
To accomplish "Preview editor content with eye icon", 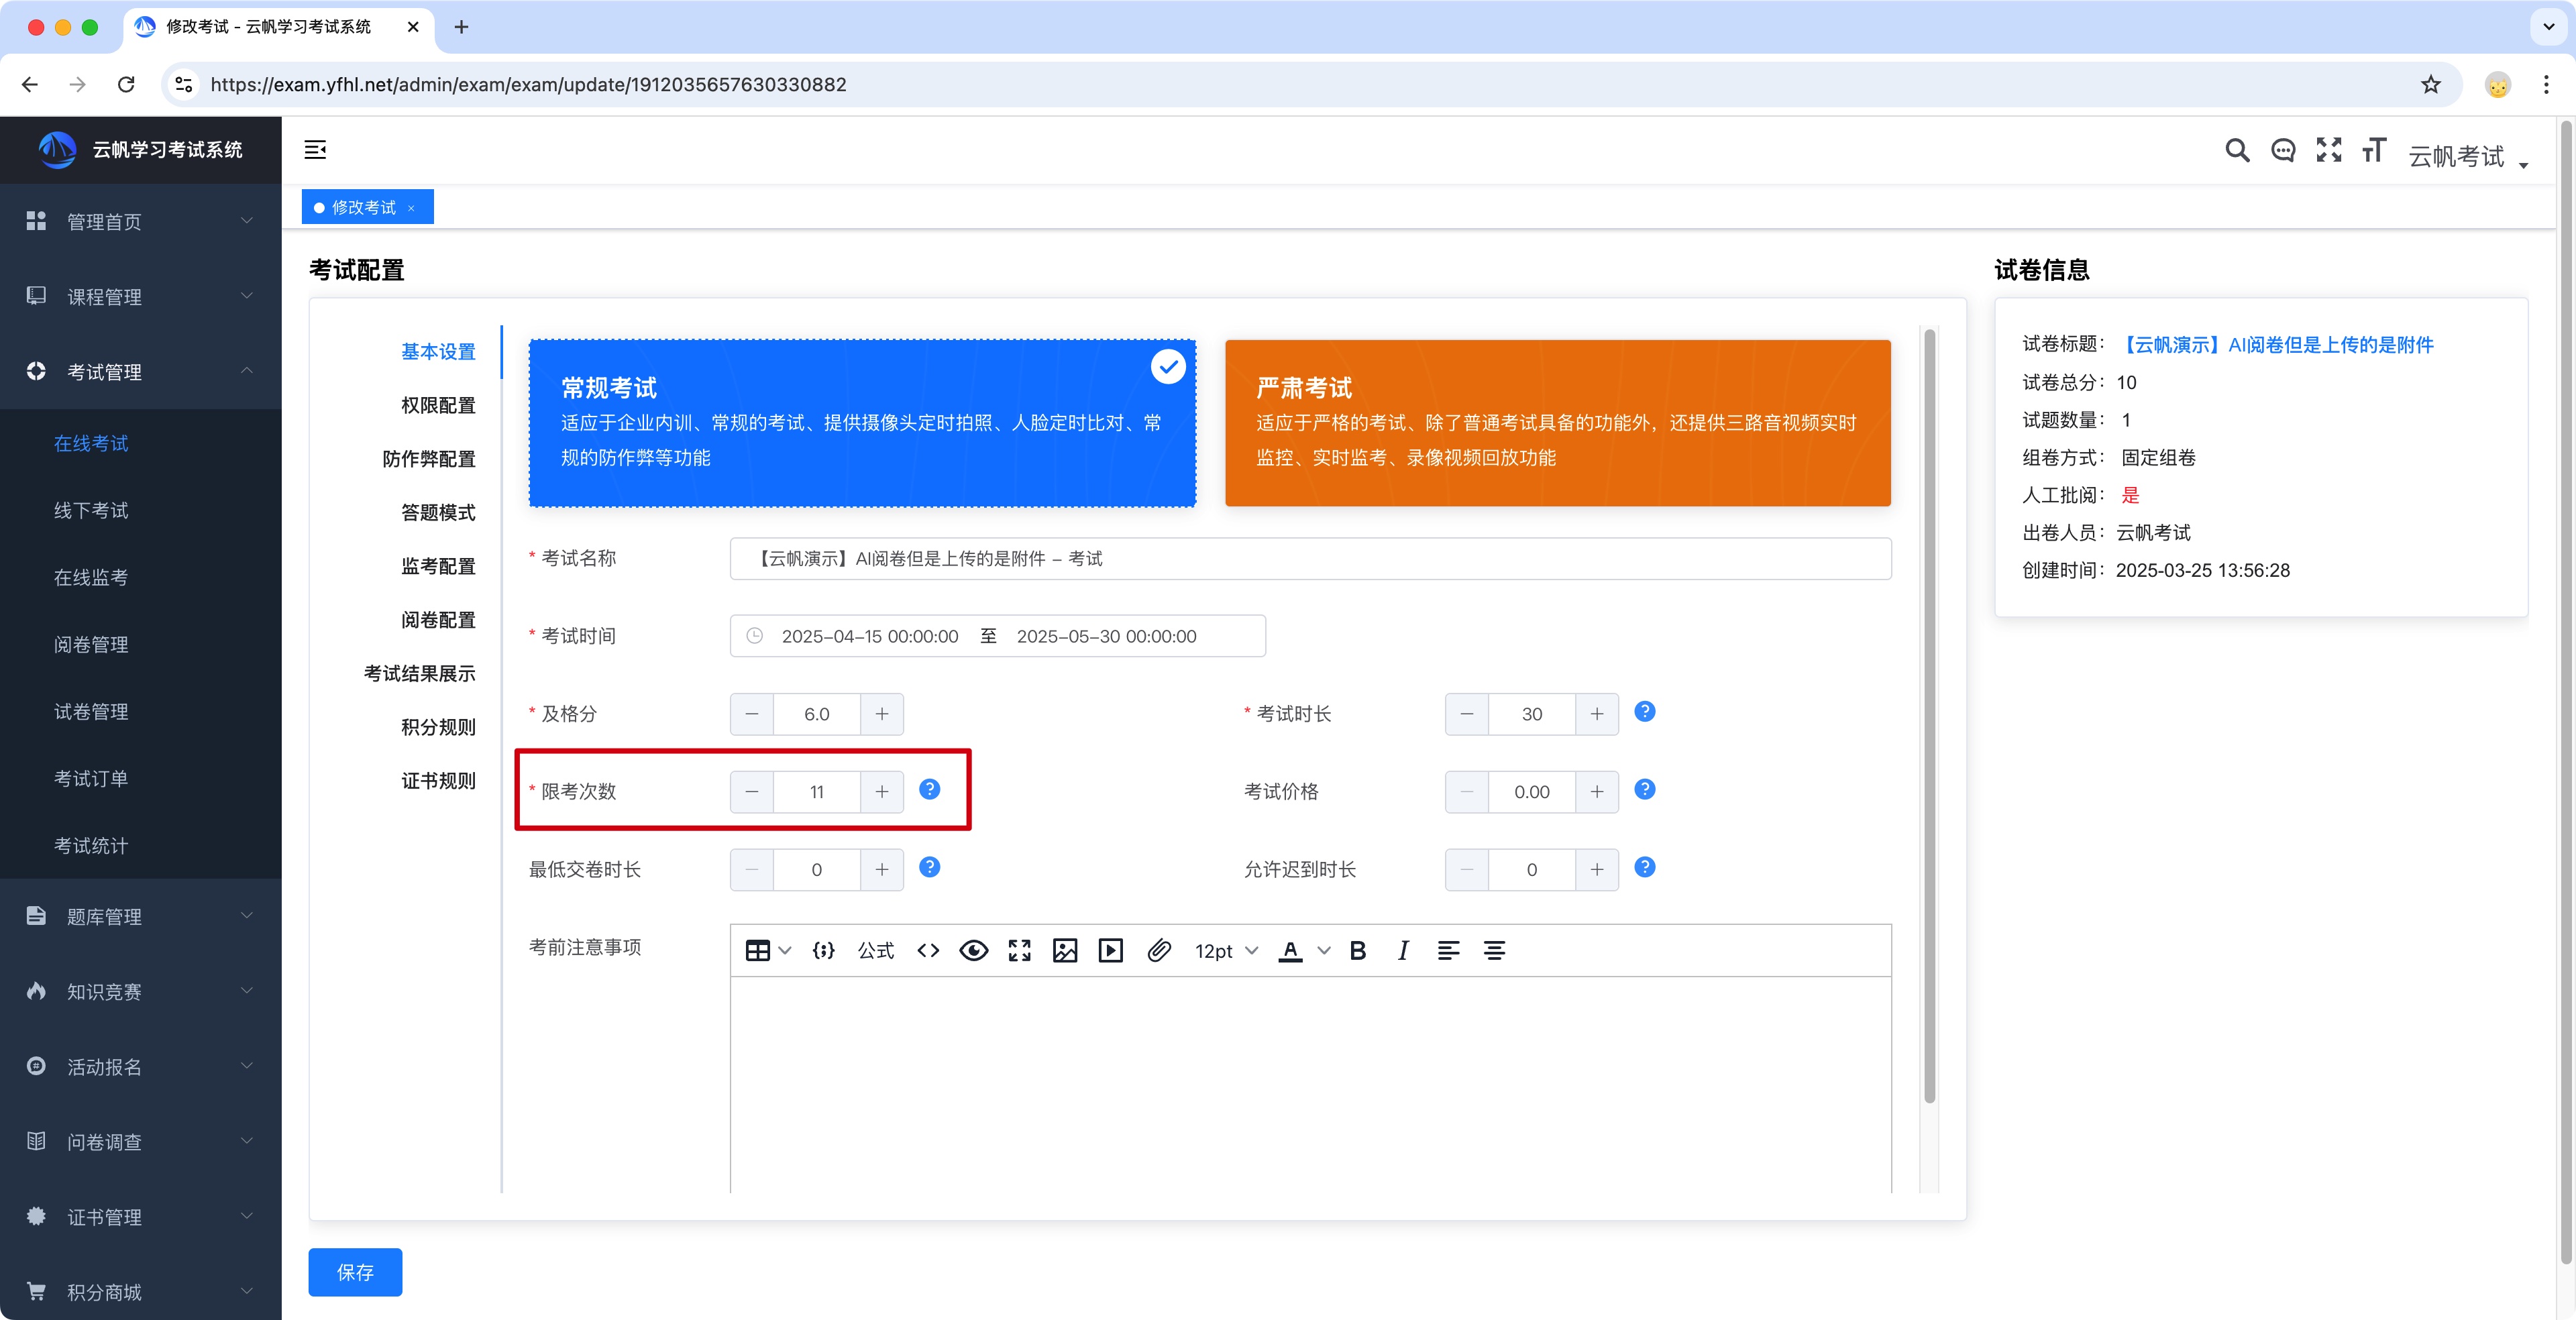I will click(973, 951).
